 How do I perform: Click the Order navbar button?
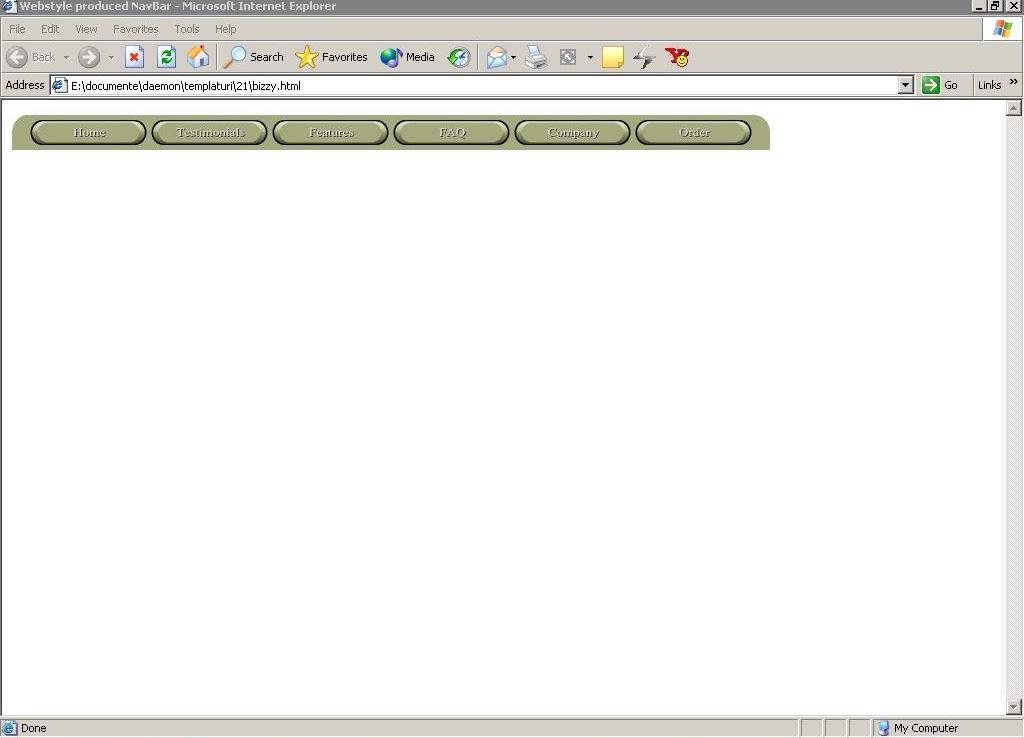[694, 132]
